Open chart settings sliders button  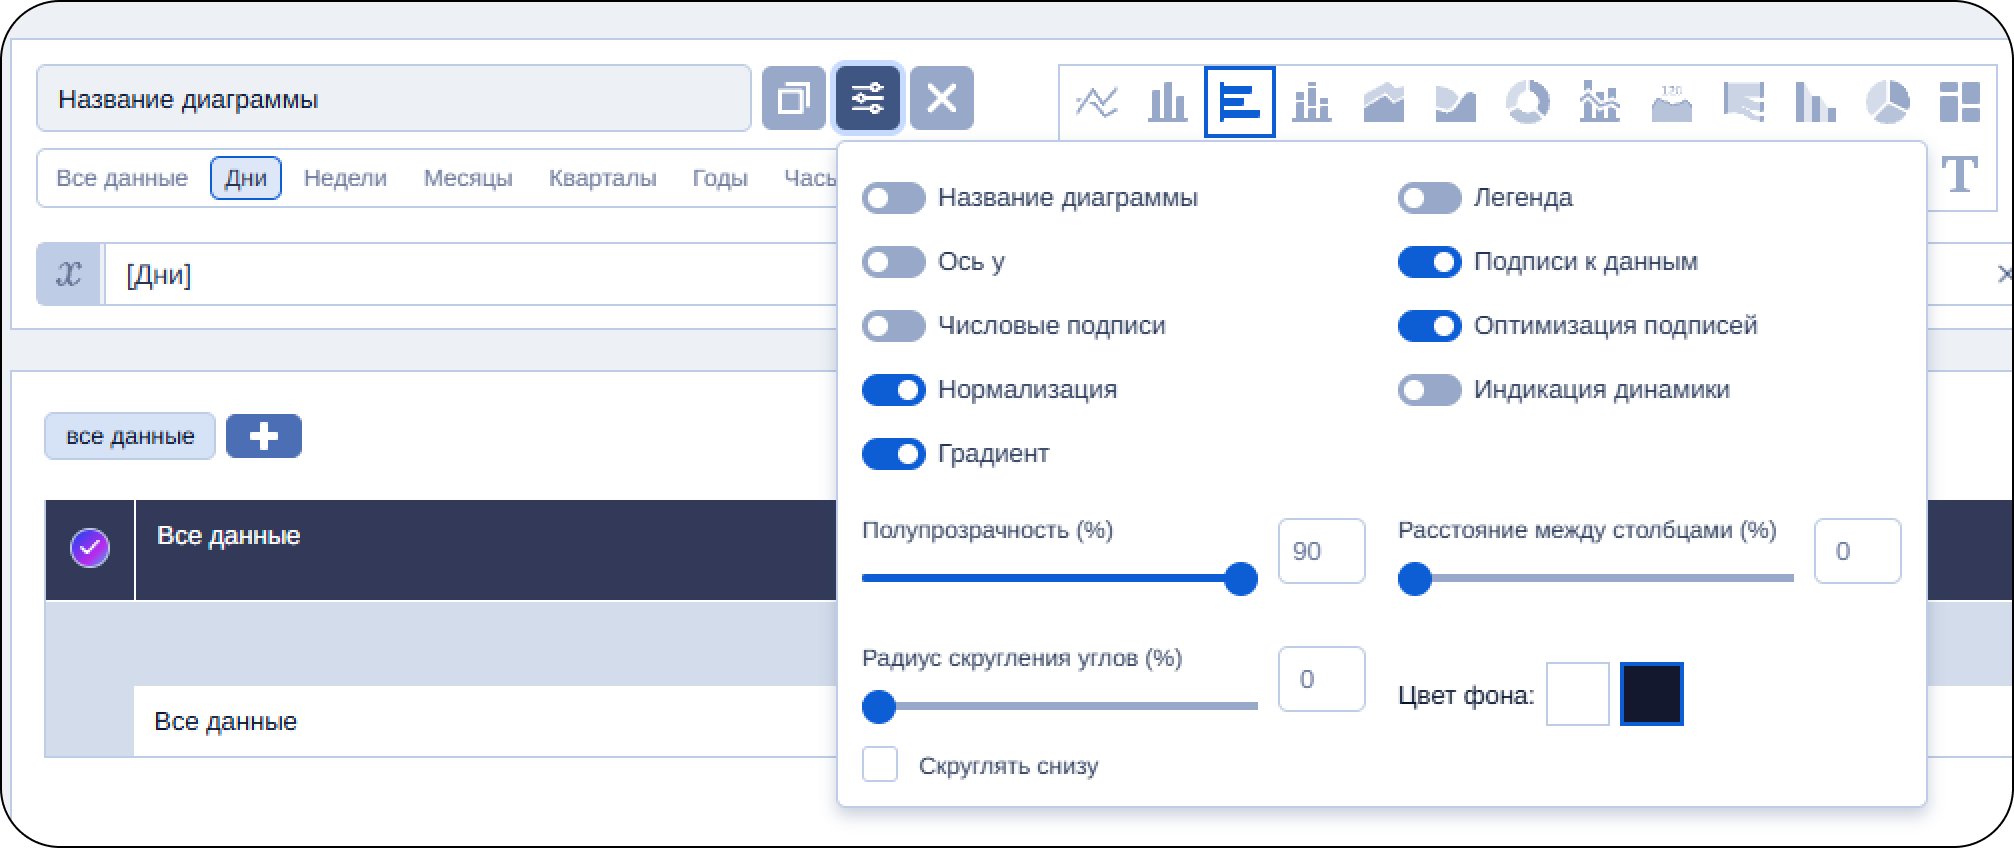(868, 99)
